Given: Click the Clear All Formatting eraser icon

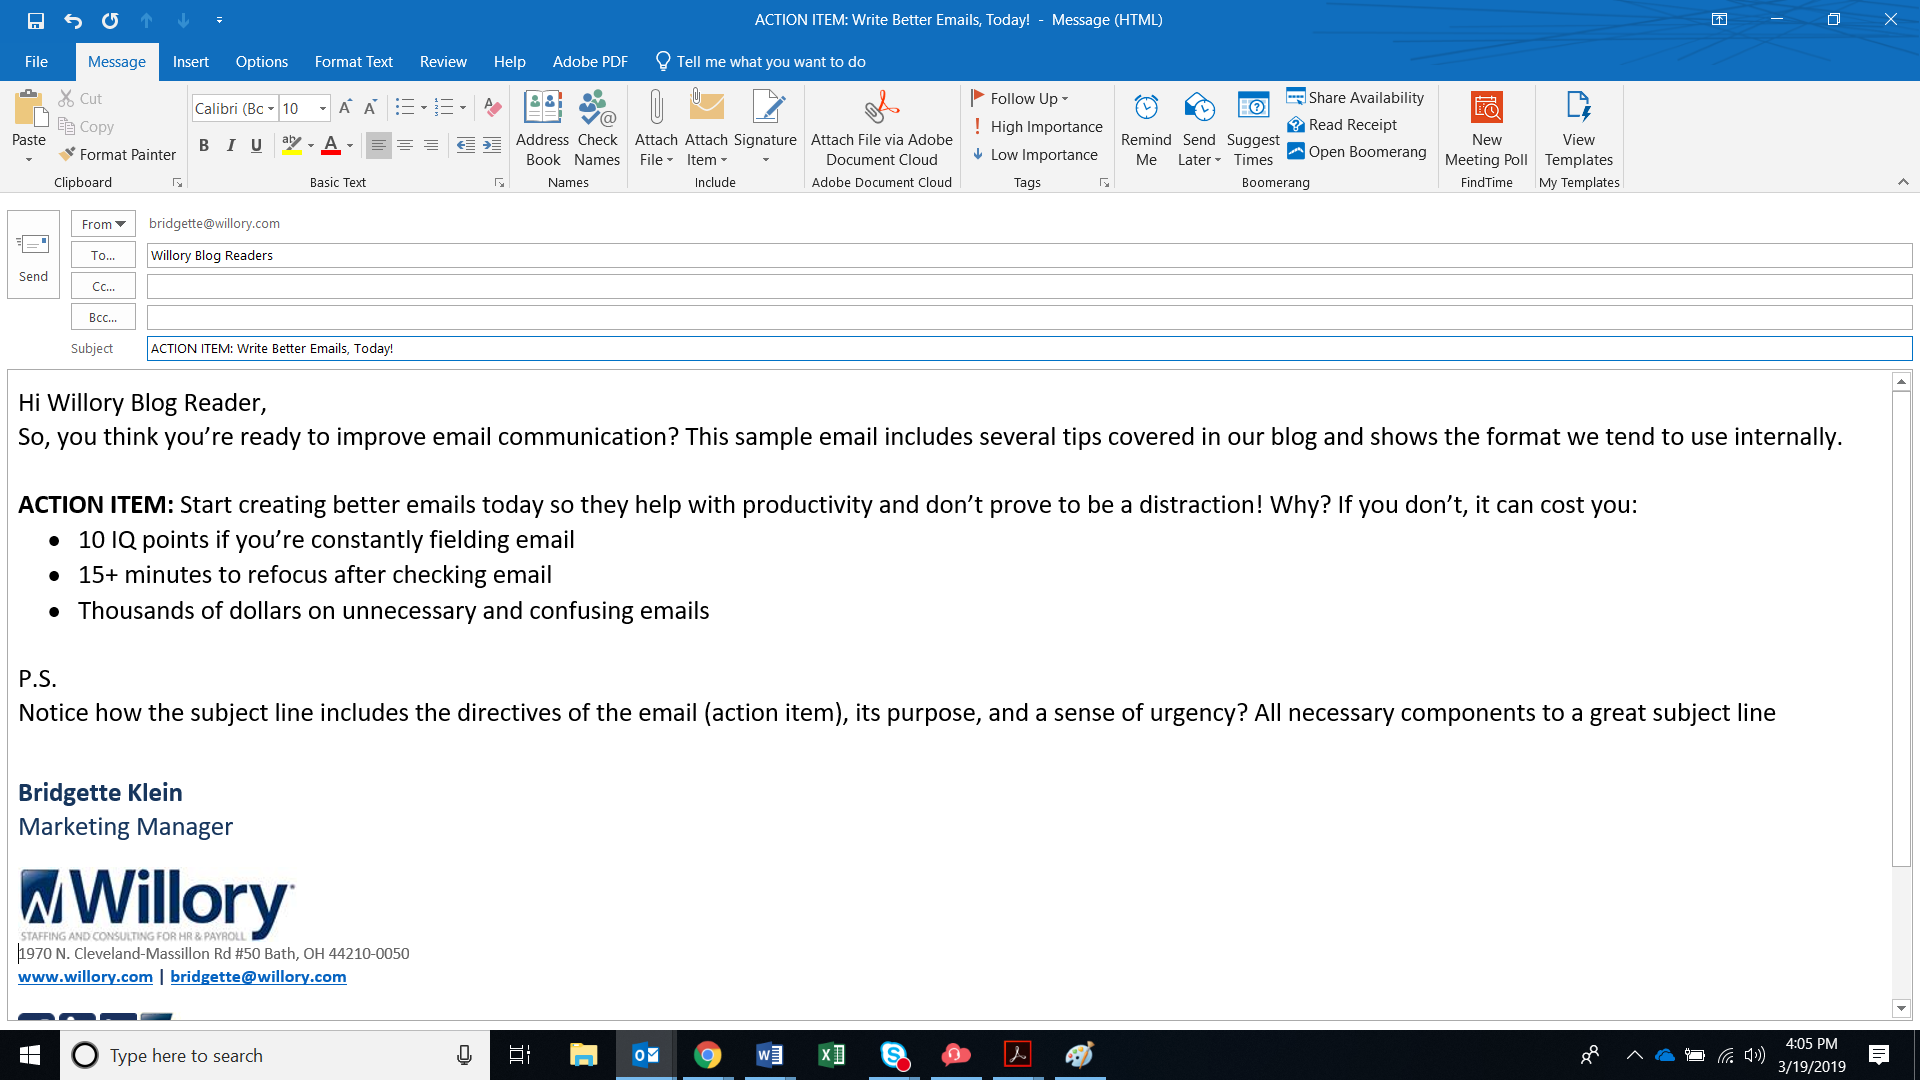Looking at the screenshot, I should click(492, 108).
